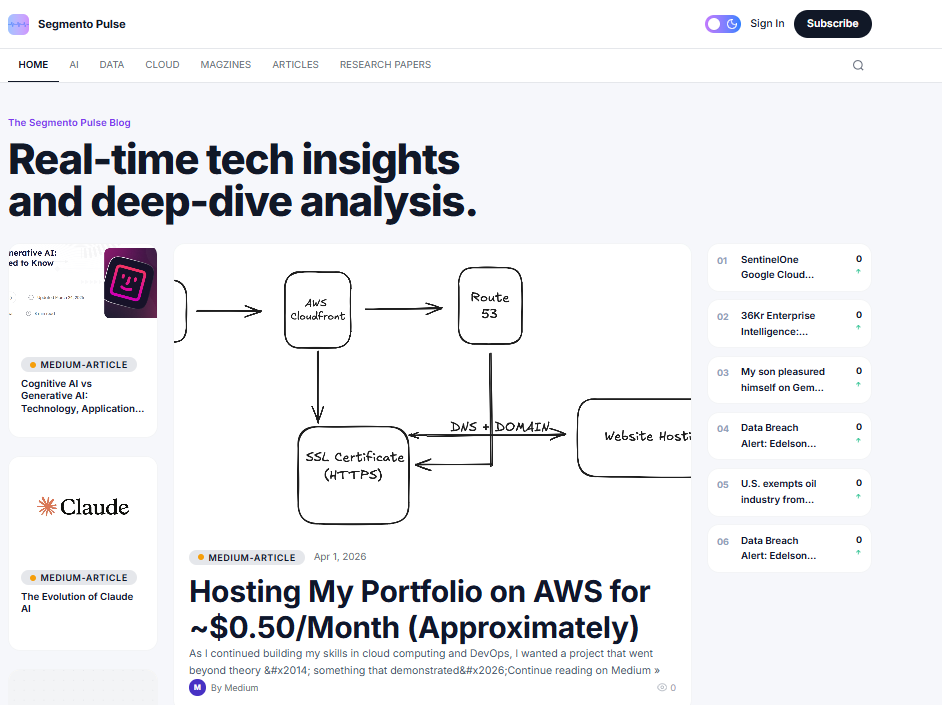942x705 pixels.
Task: Select the RESEARCH PAPERS tab
Action: (385, 65)
